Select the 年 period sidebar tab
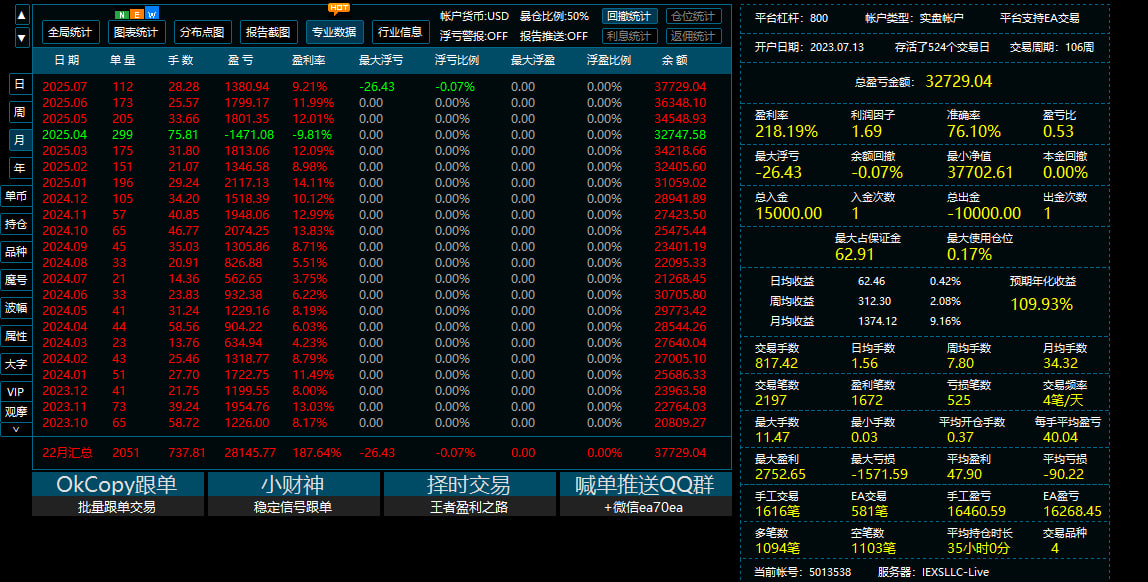The width and height of the screenshot is (1148, 582). pyautogui.click(x=20, y=168)
